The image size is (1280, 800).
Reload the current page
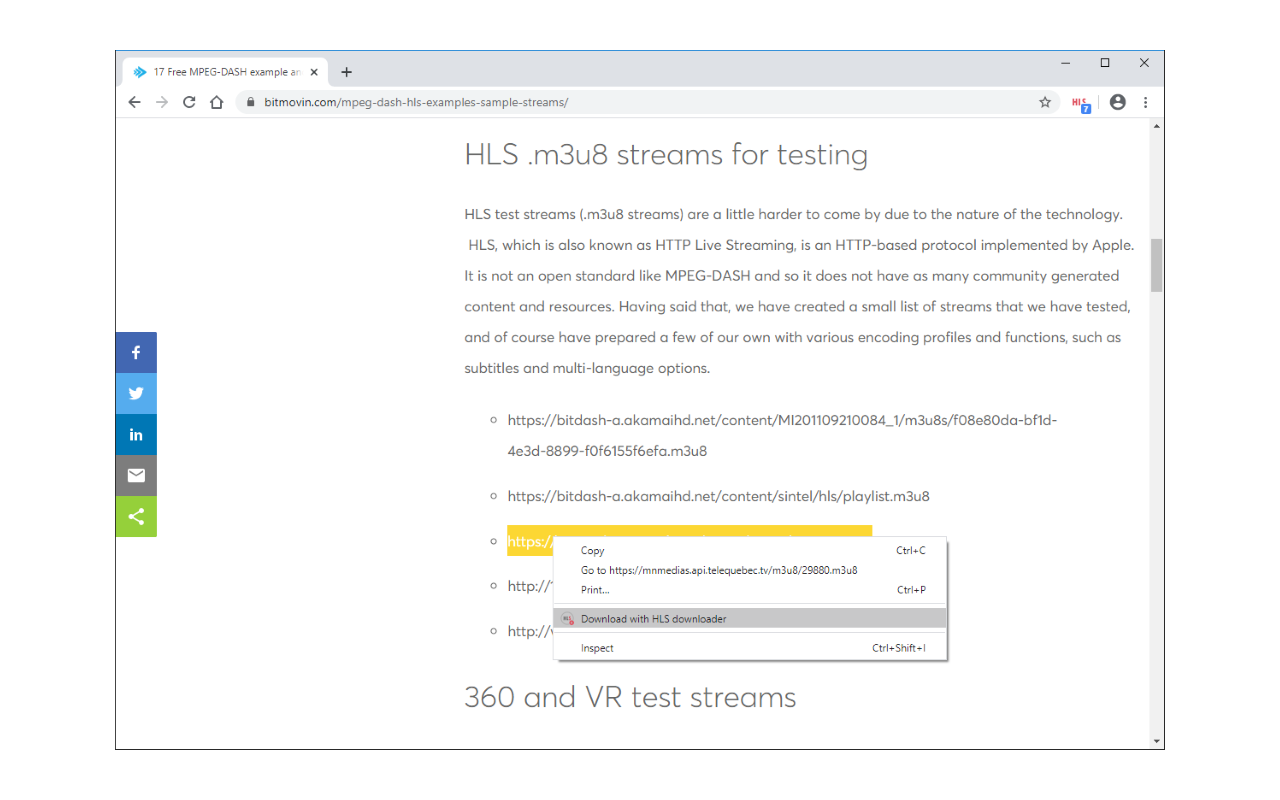[x=189, y=101]
